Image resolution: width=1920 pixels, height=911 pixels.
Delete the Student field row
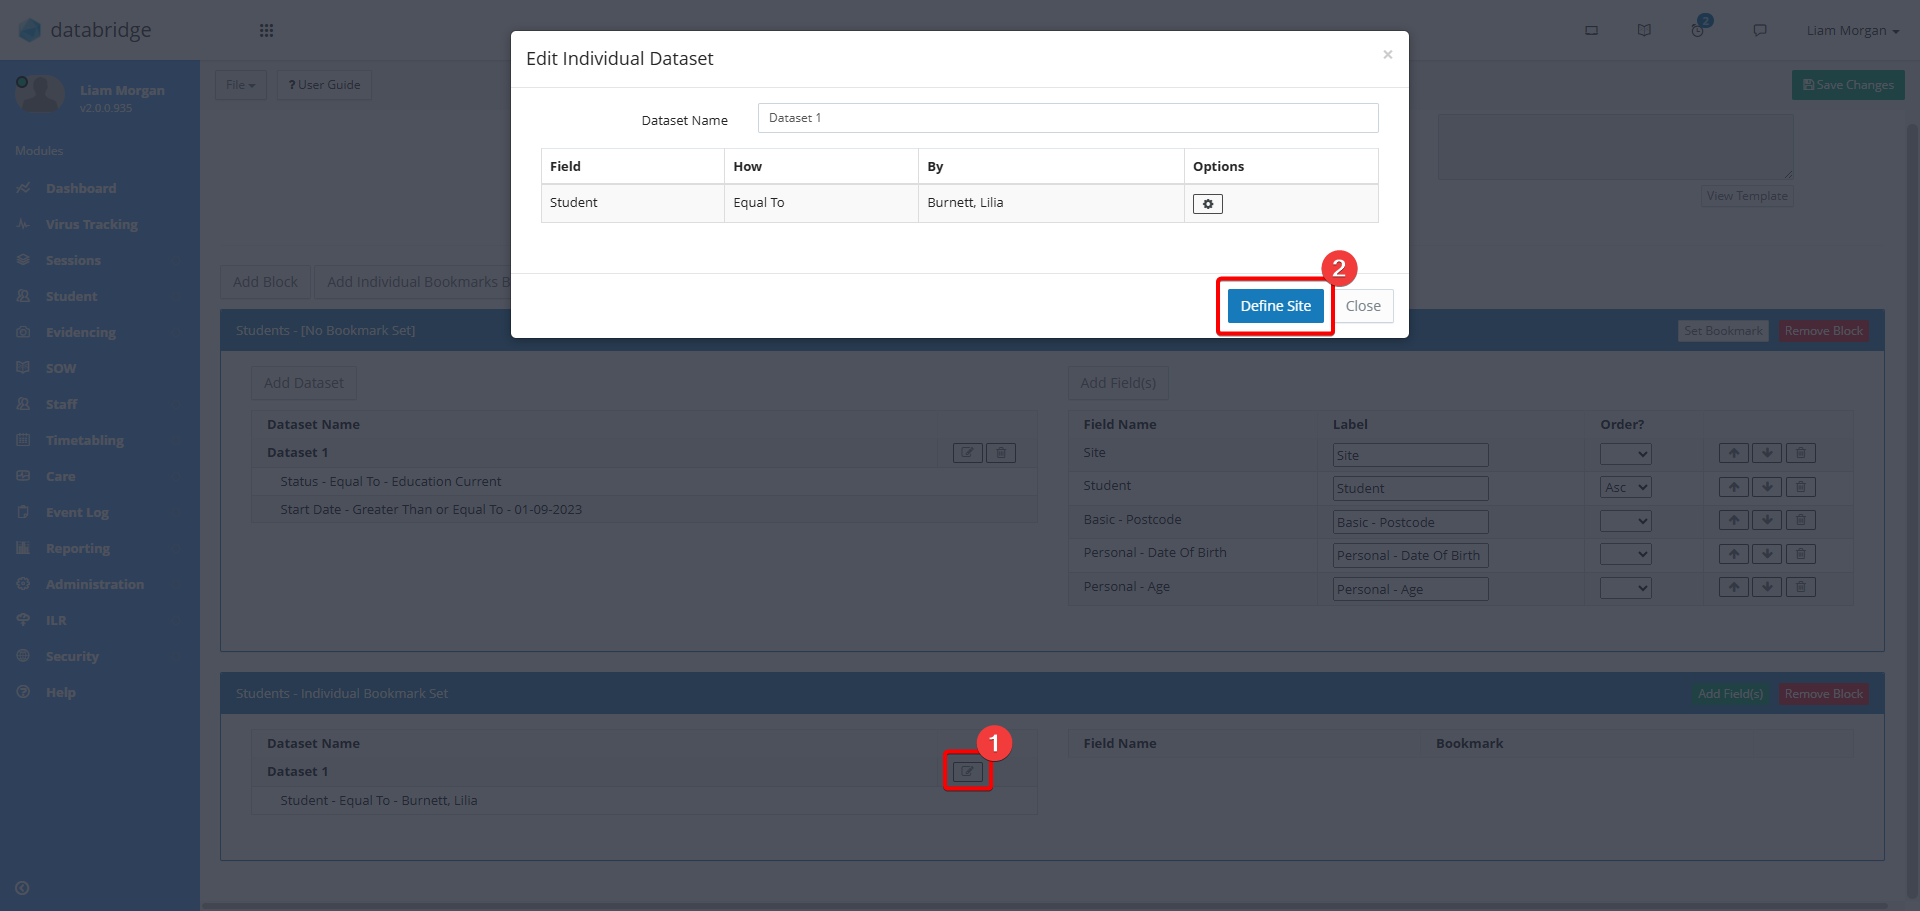1801,487
